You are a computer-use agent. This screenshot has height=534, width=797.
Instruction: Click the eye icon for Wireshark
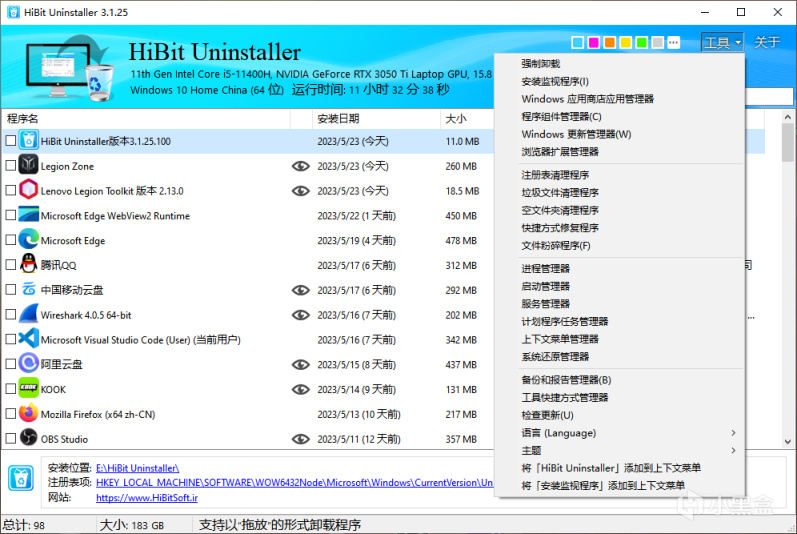[301, 315]
